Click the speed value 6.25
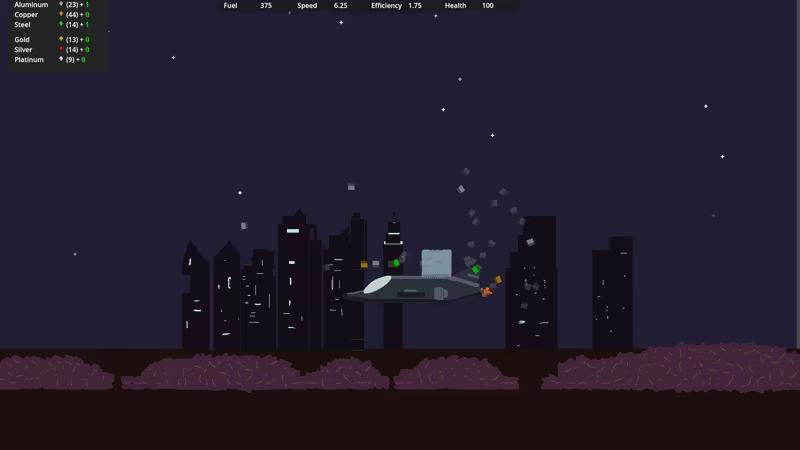 click(x=340, y=6)
